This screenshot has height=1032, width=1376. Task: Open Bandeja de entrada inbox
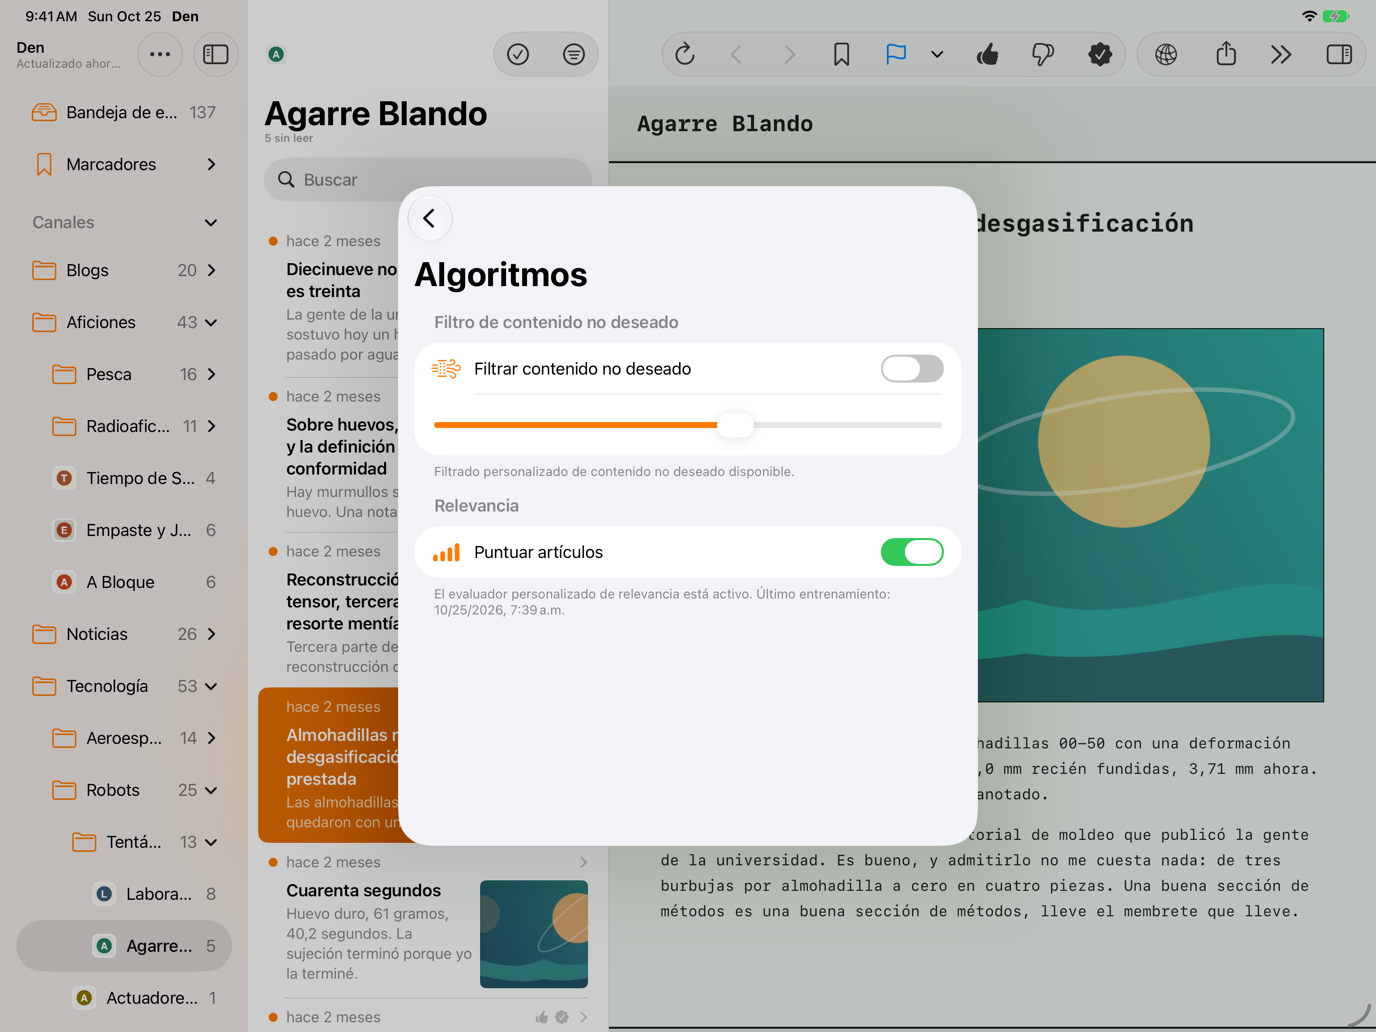pyautogui.click(x=124, y=112)
